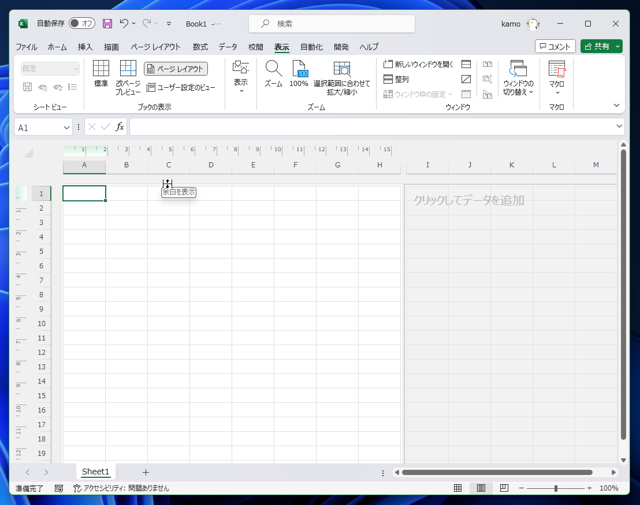Switch to the ホーム ribbon tab
The image size is (640, 505).
pos(57,47)
